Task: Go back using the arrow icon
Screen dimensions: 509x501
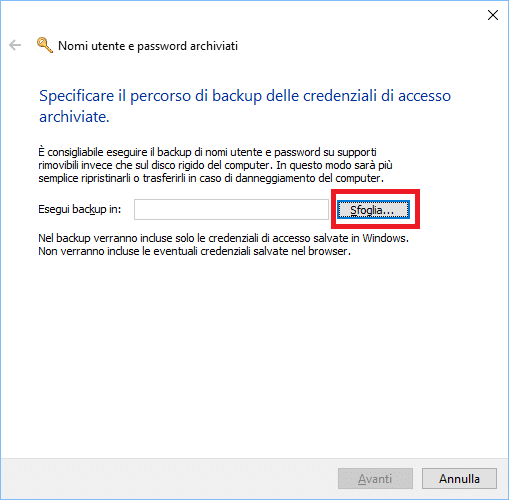Action: coord(15,45)
